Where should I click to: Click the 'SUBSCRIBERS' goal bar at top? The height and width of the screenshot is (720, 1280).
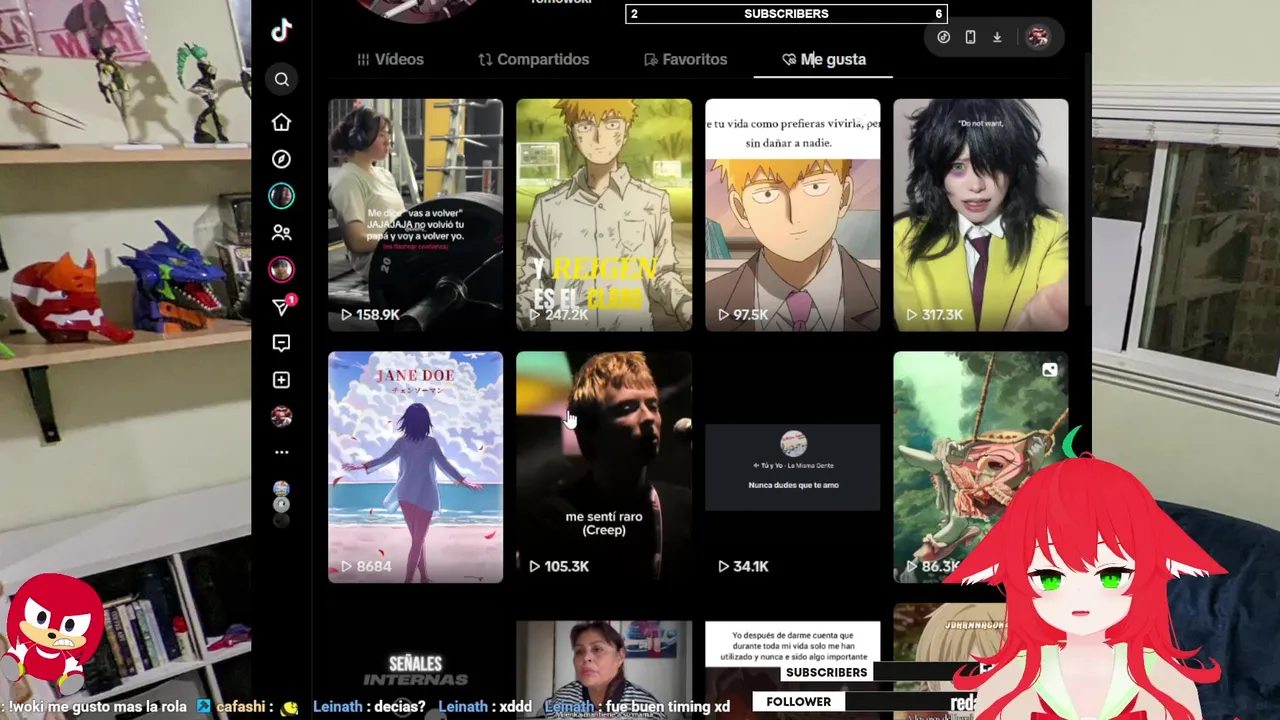[786, 14]
